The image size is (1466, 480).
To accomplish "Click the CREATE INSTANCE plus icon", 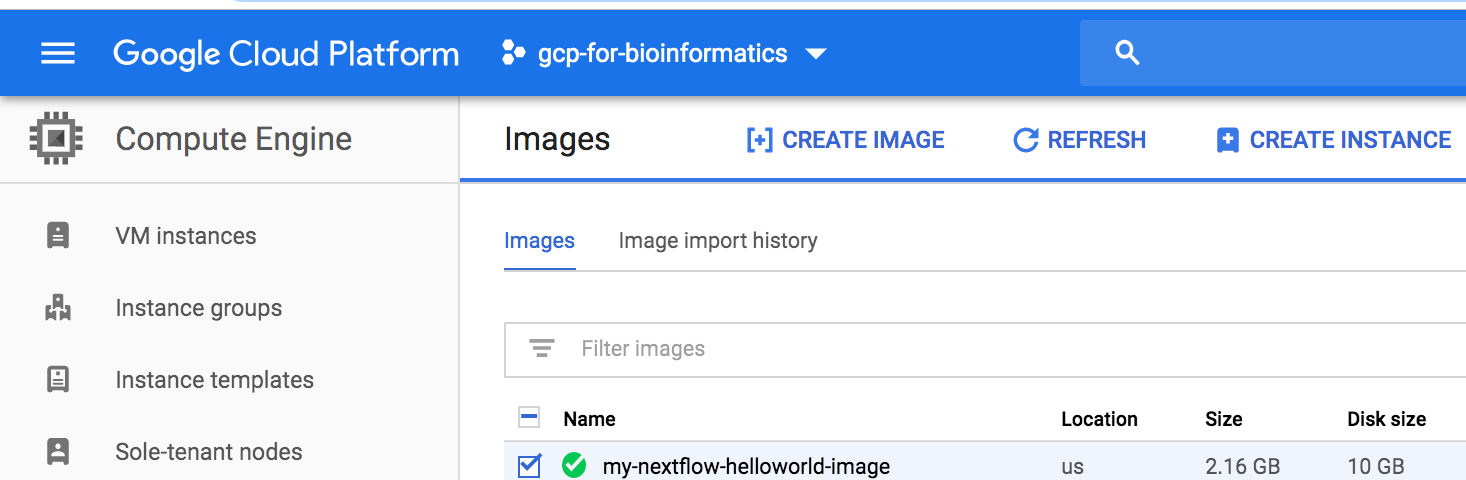I will (1227, 140).
